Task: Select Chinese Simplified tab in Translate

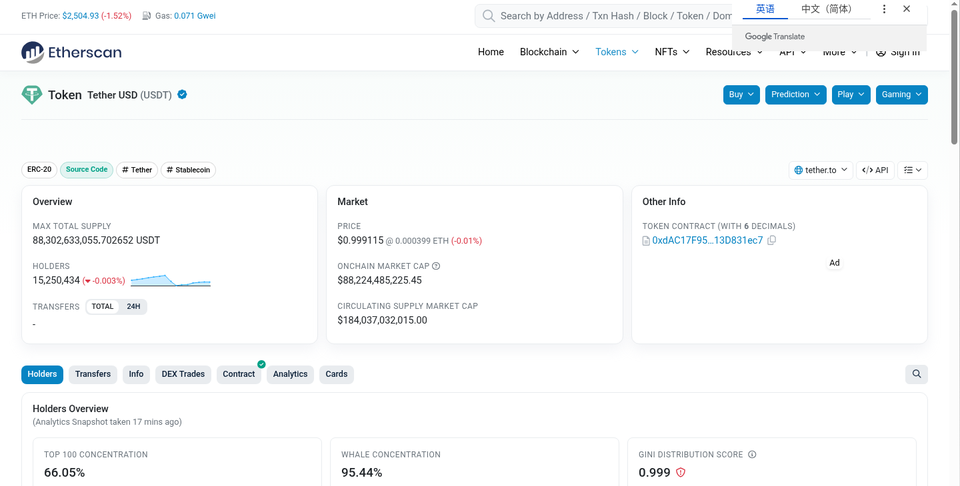Action: [x=827, y=9]
